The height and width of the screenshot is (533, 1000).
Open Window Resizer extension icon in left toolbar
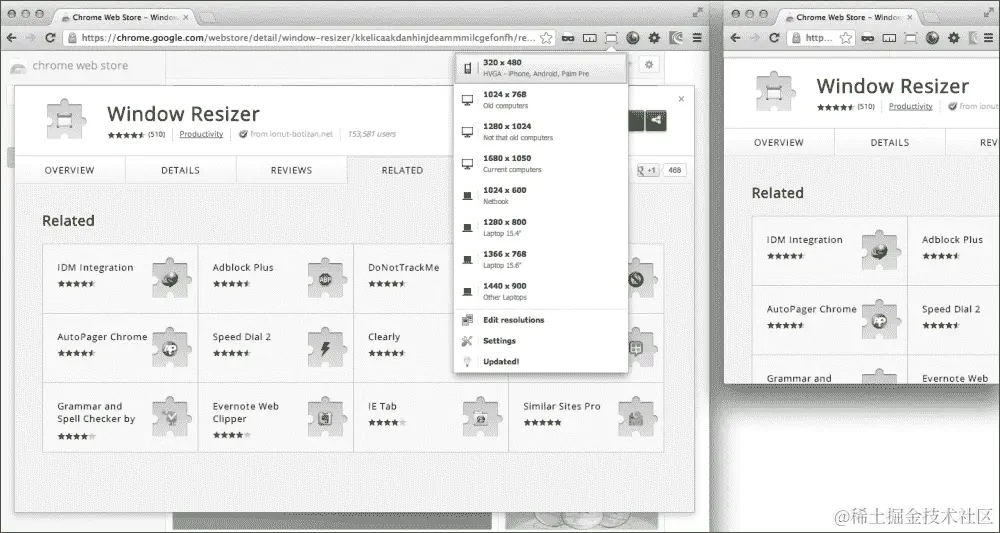611,38
